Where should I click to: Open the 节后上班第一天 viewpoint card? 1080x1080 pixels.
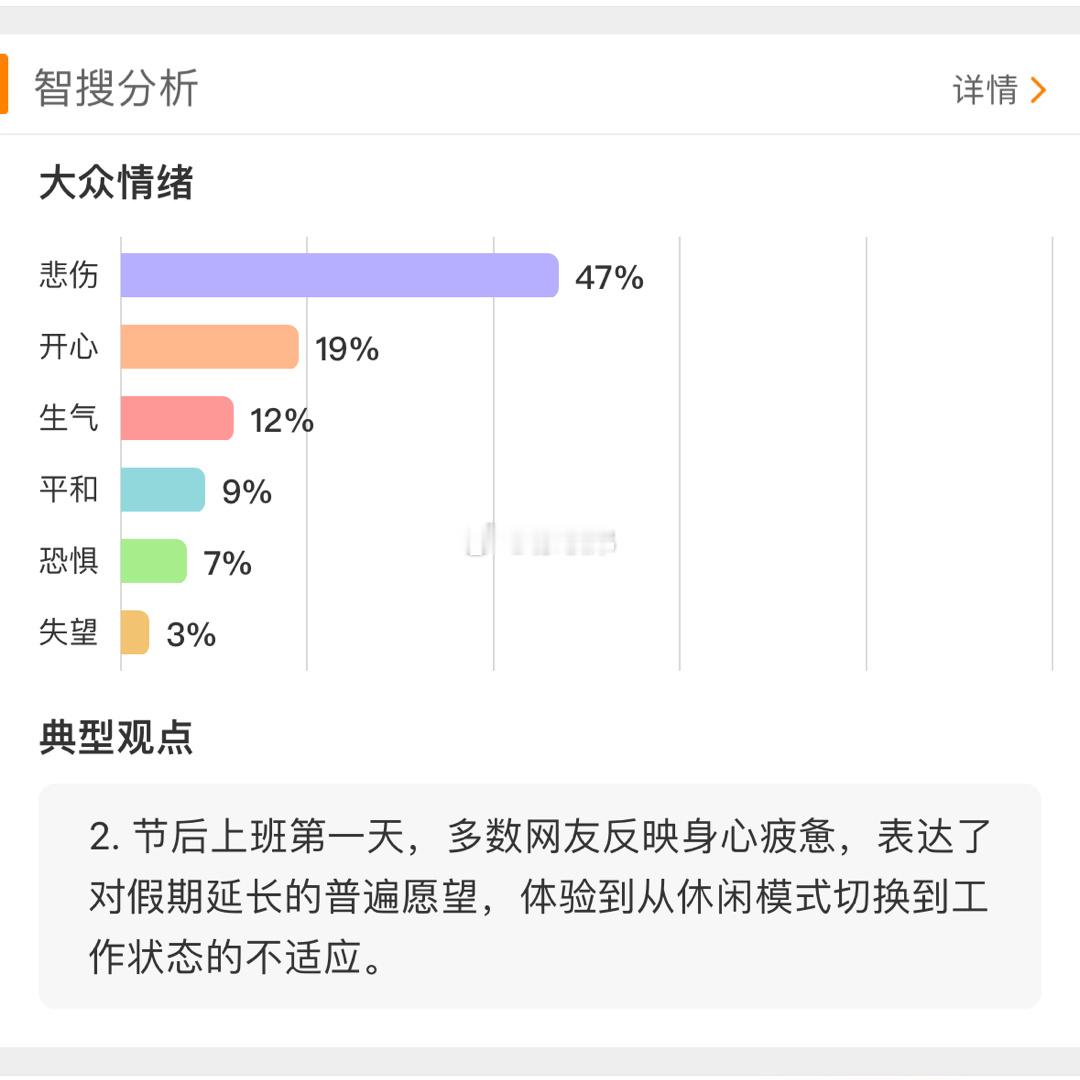tap(539, 896)
